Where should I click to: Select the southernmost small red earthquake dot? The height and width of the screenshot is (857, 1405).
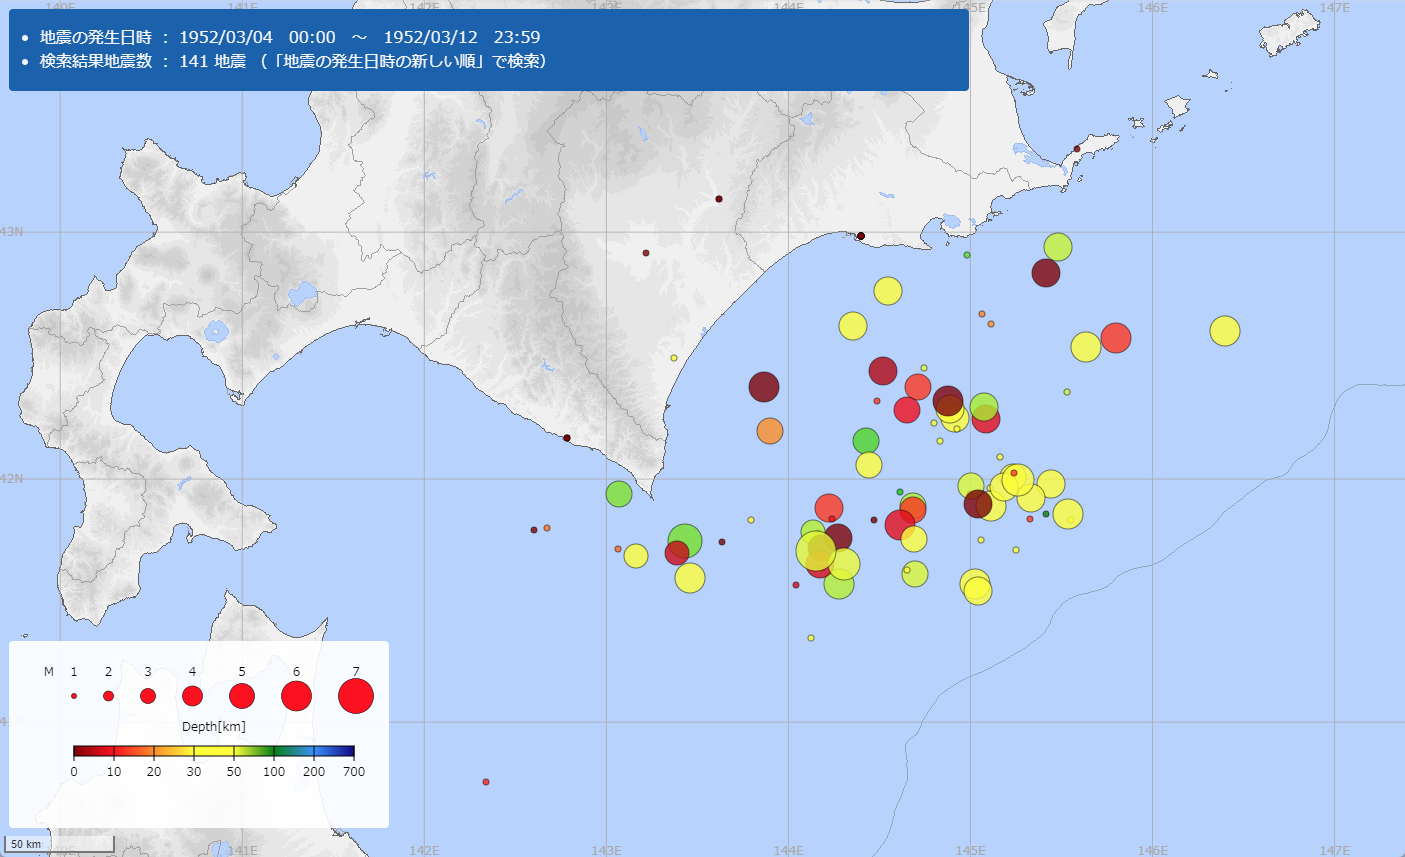pyautogui.click(x=486, y=782)
